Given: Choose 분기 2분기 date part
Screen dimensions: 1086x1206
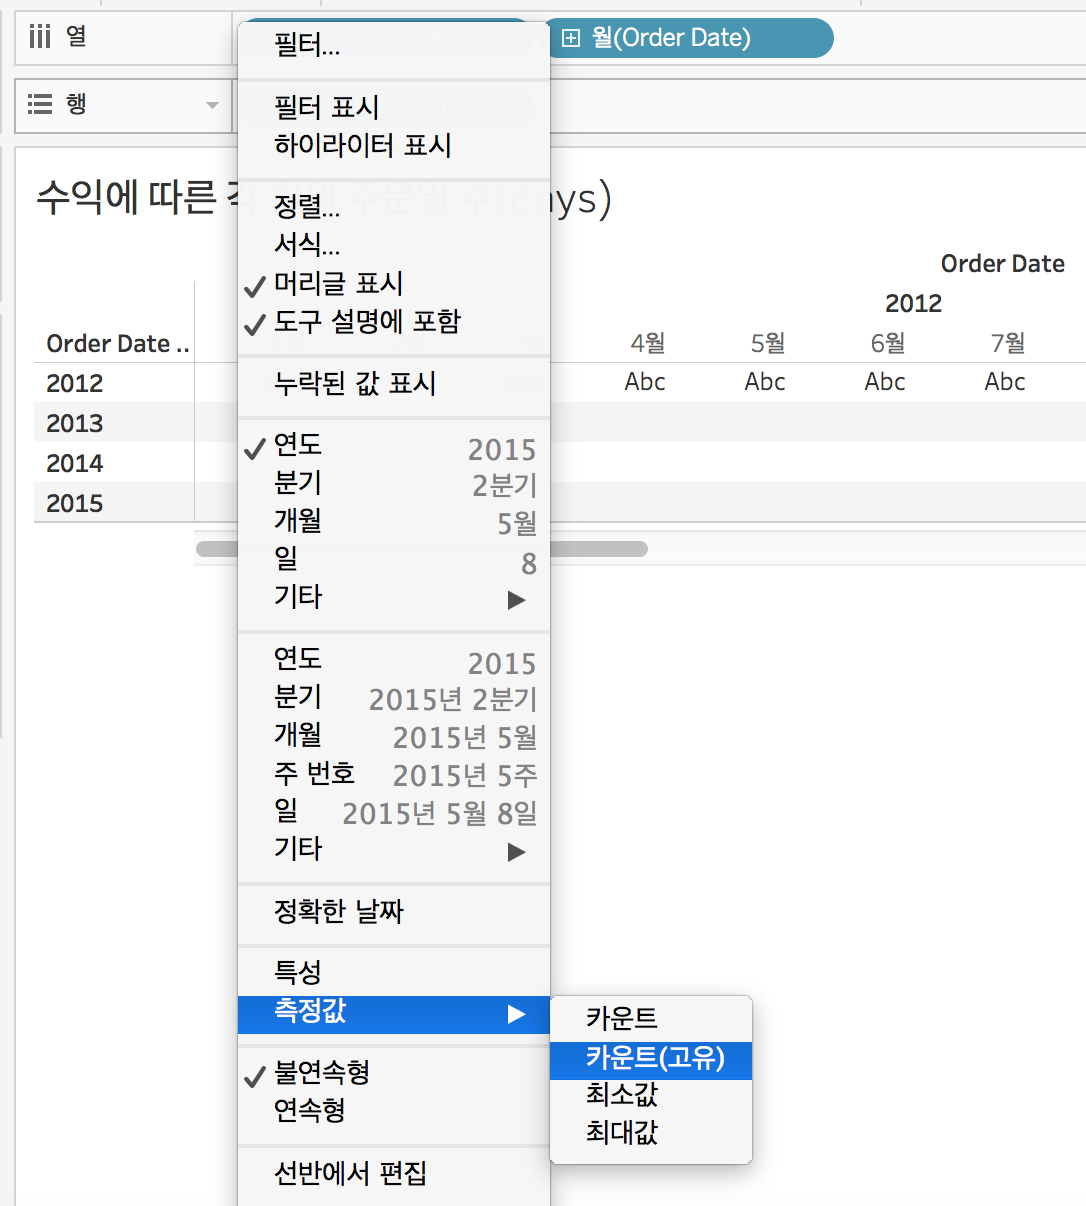Looking at the screenshot, I should pyautogui.click(x=394, y=483).
